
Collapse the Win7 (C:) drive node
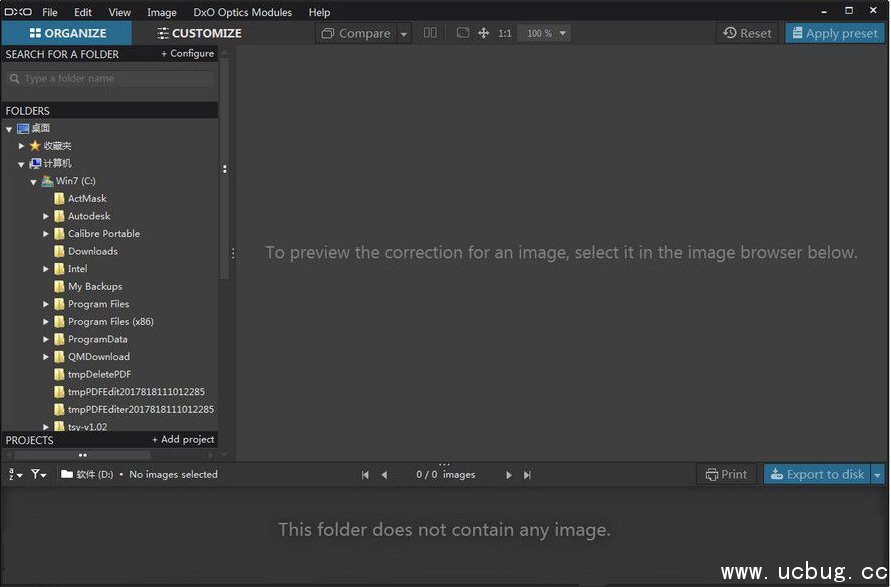[34, 182]
